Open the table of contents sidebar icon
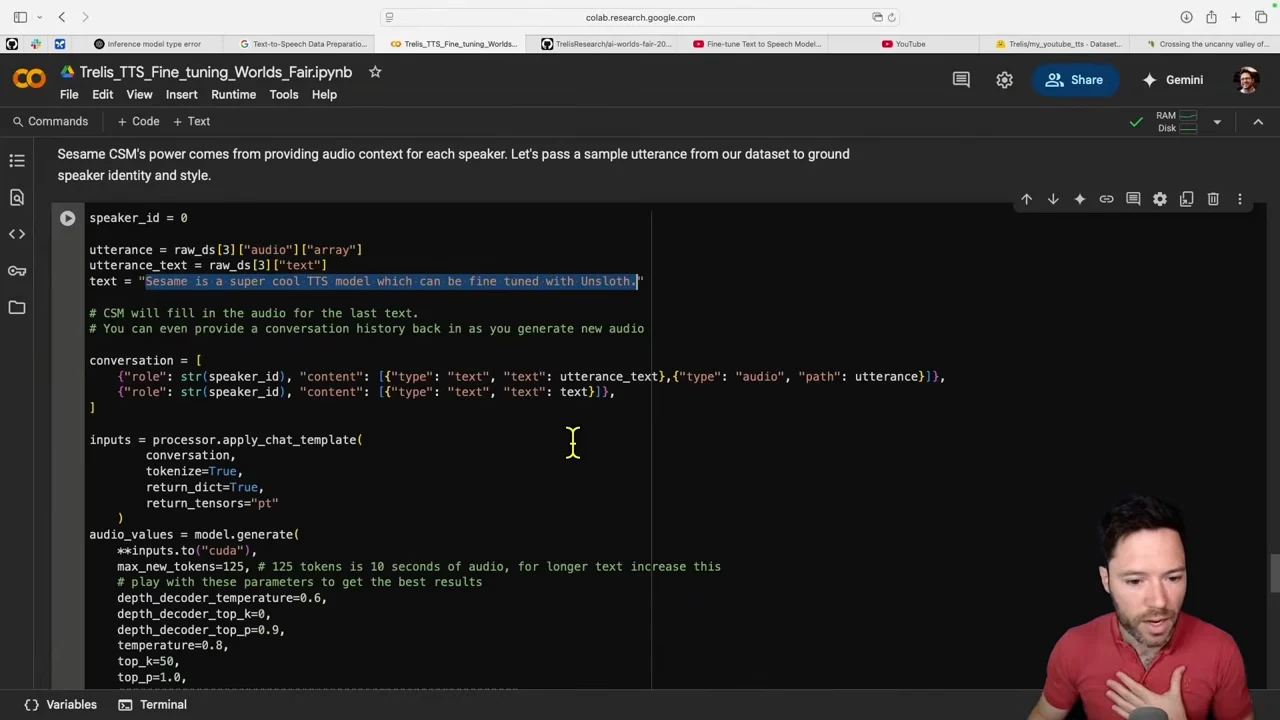 pos(17,160)
